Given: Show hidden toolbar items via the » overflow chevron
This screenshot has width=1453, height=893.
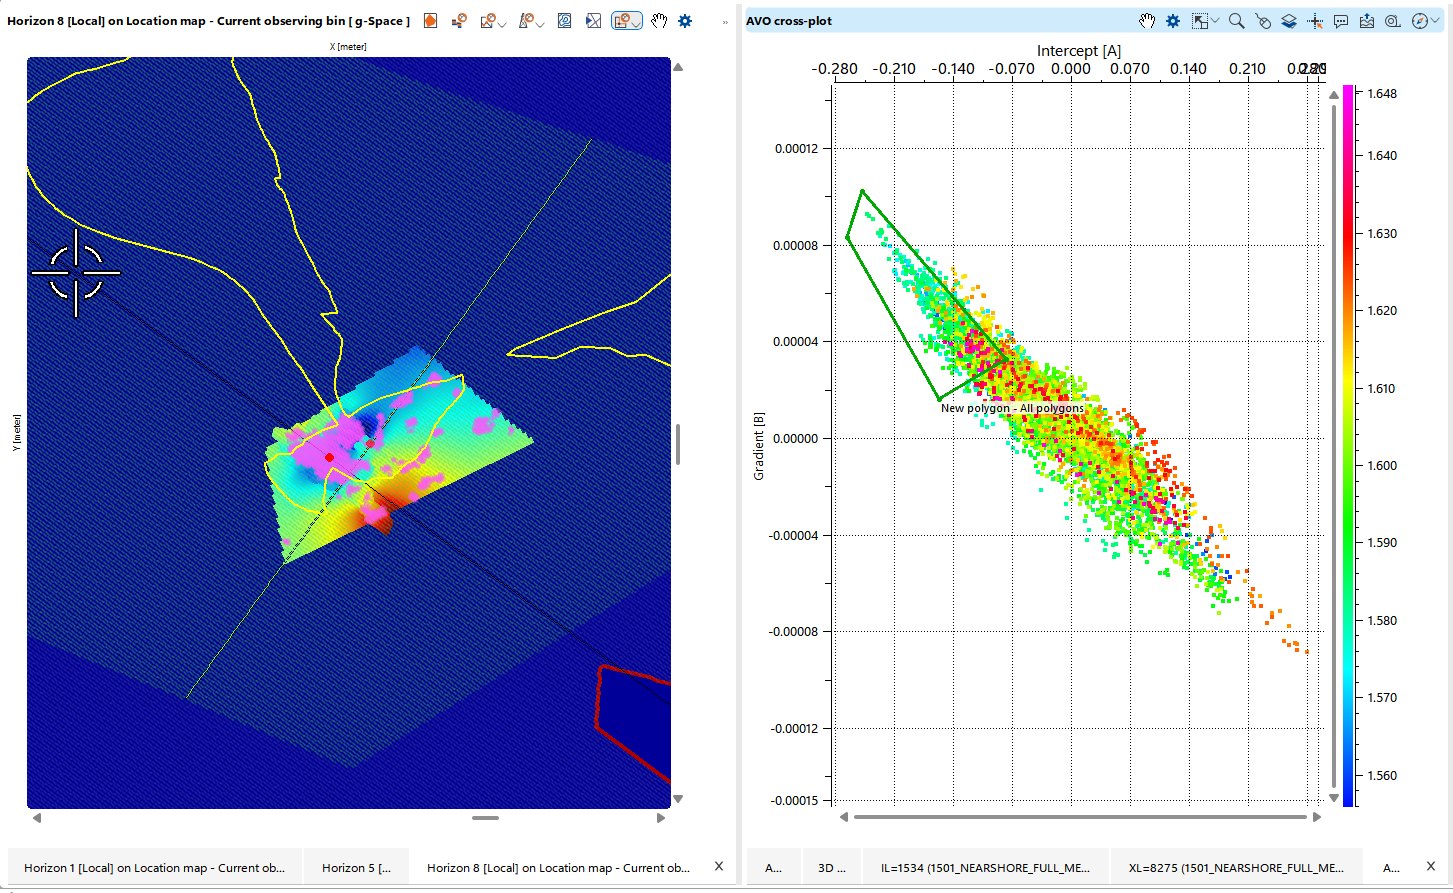Looking at the screenshot, I should coord(725,21).
